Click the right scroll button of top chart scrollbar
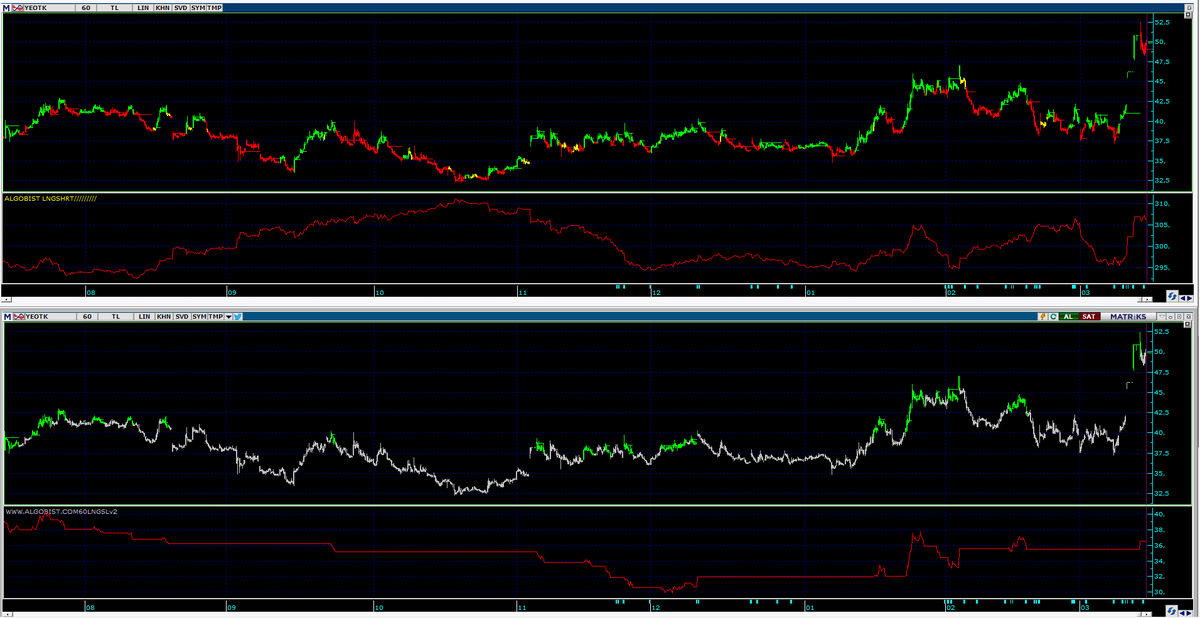 click(x=1147, y=299)
